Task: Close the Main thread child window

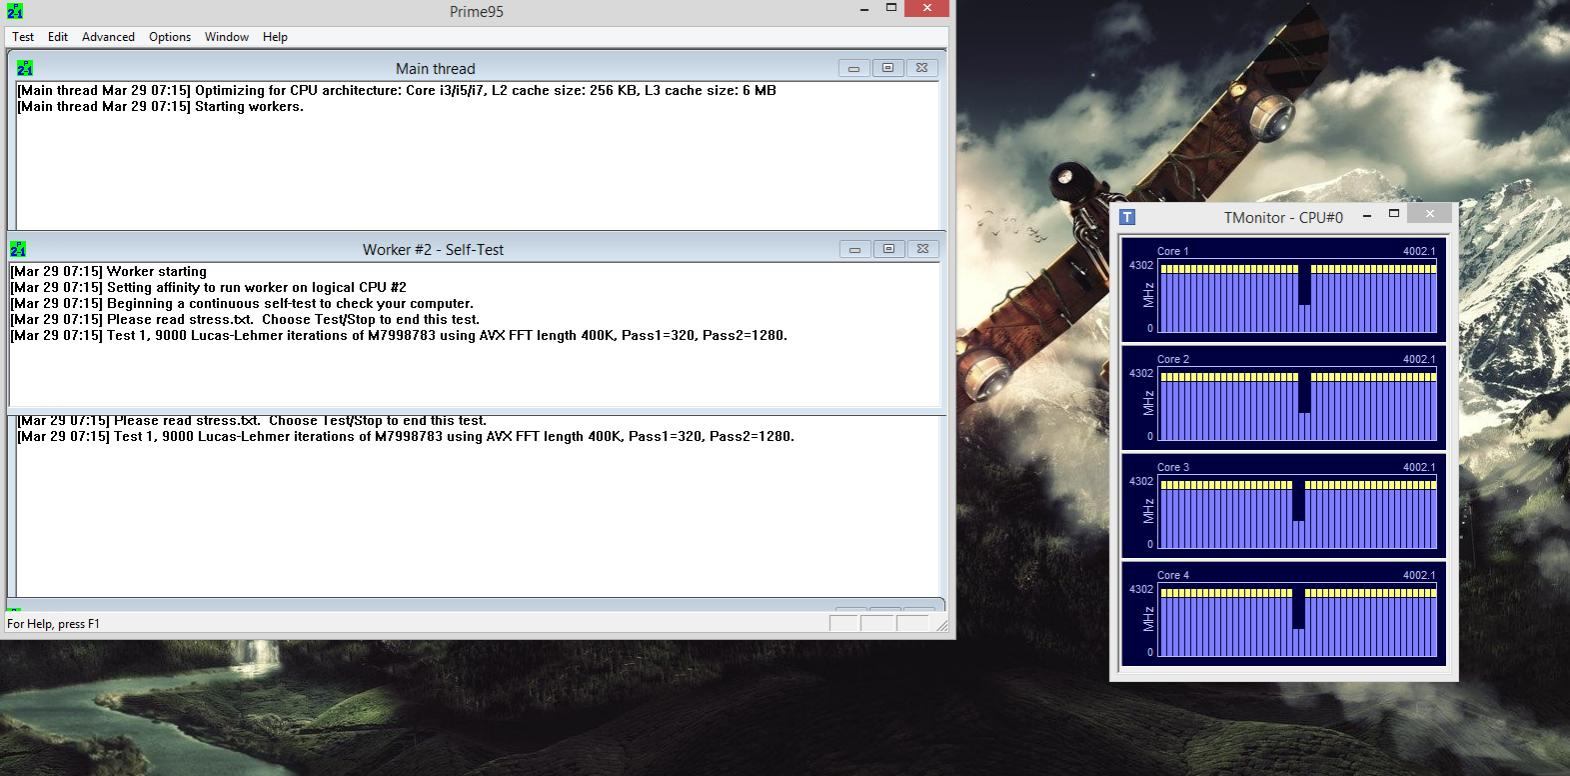Action: coord(922,68)
